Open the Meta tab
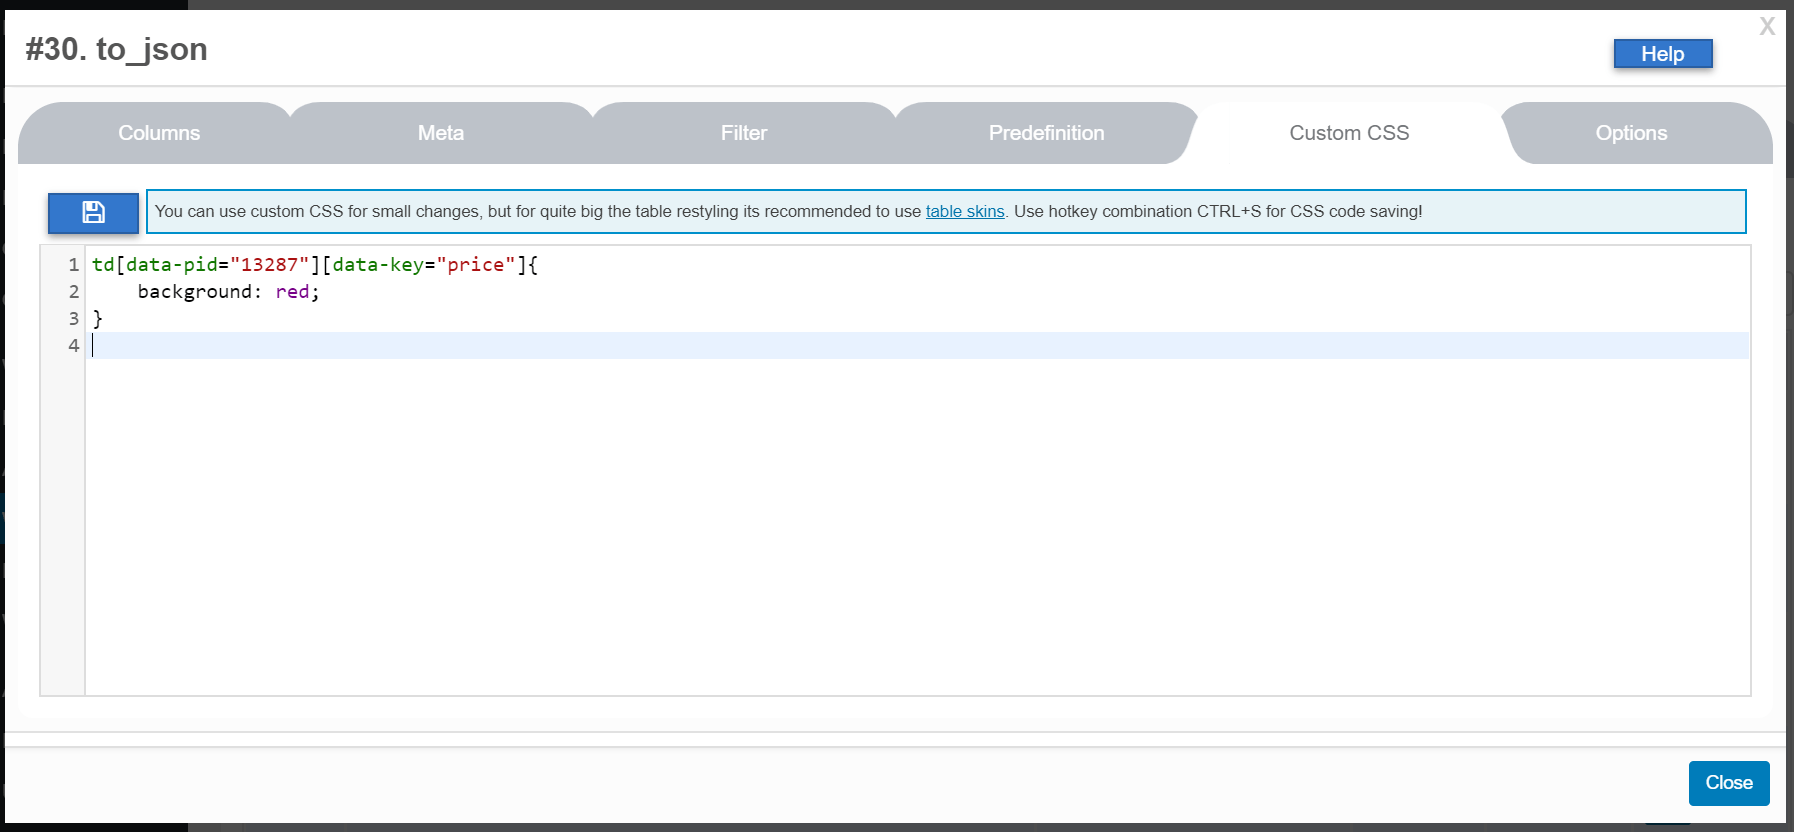The height and width of the screenshot is (832, 1794). pyautogui.click(x=441, y=133)
